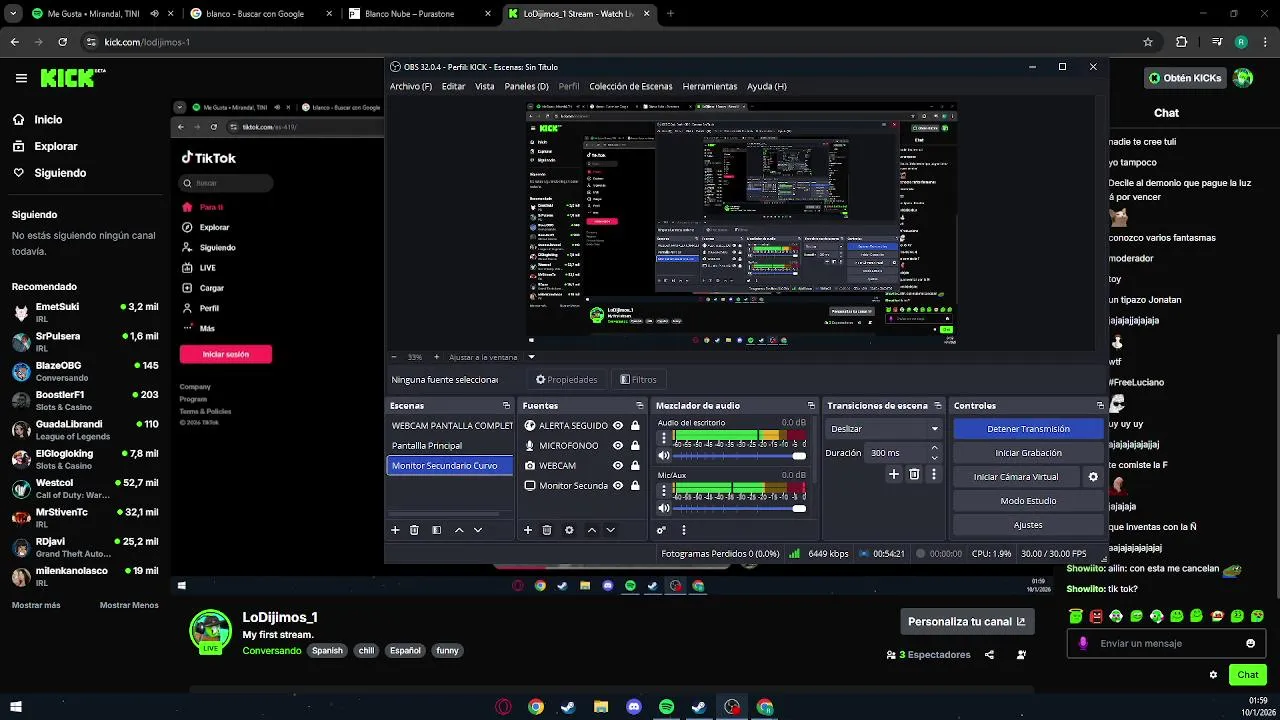Viewport: 1280px width, 720px height.
Task: Delete selected scene with trash icon in Escenas
Action: click(x=414, y=530)
